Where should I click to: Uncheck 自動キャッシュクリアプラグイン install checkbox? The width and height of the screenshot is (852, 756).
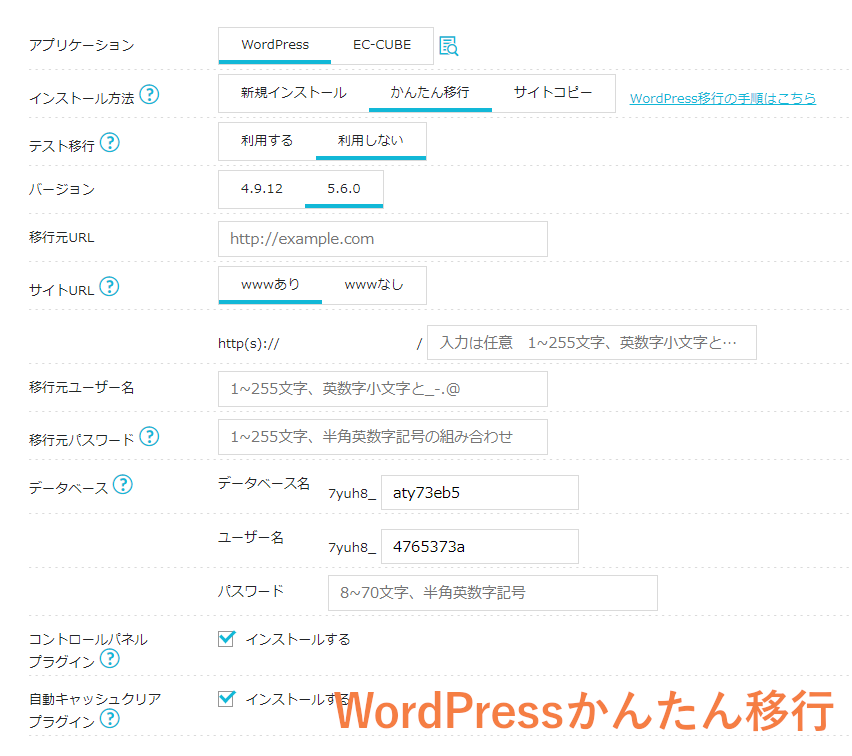226,698
